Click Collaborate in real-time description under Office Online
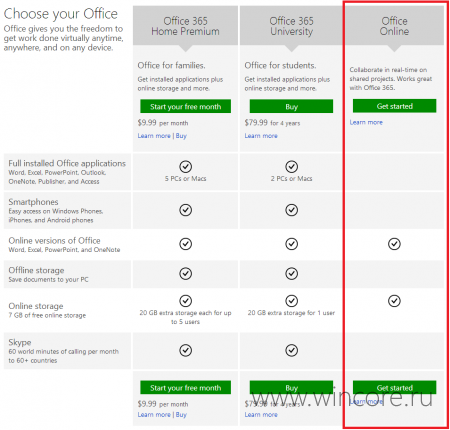Image resolution: width=450 pixels, height=430 pixels. 391,79
